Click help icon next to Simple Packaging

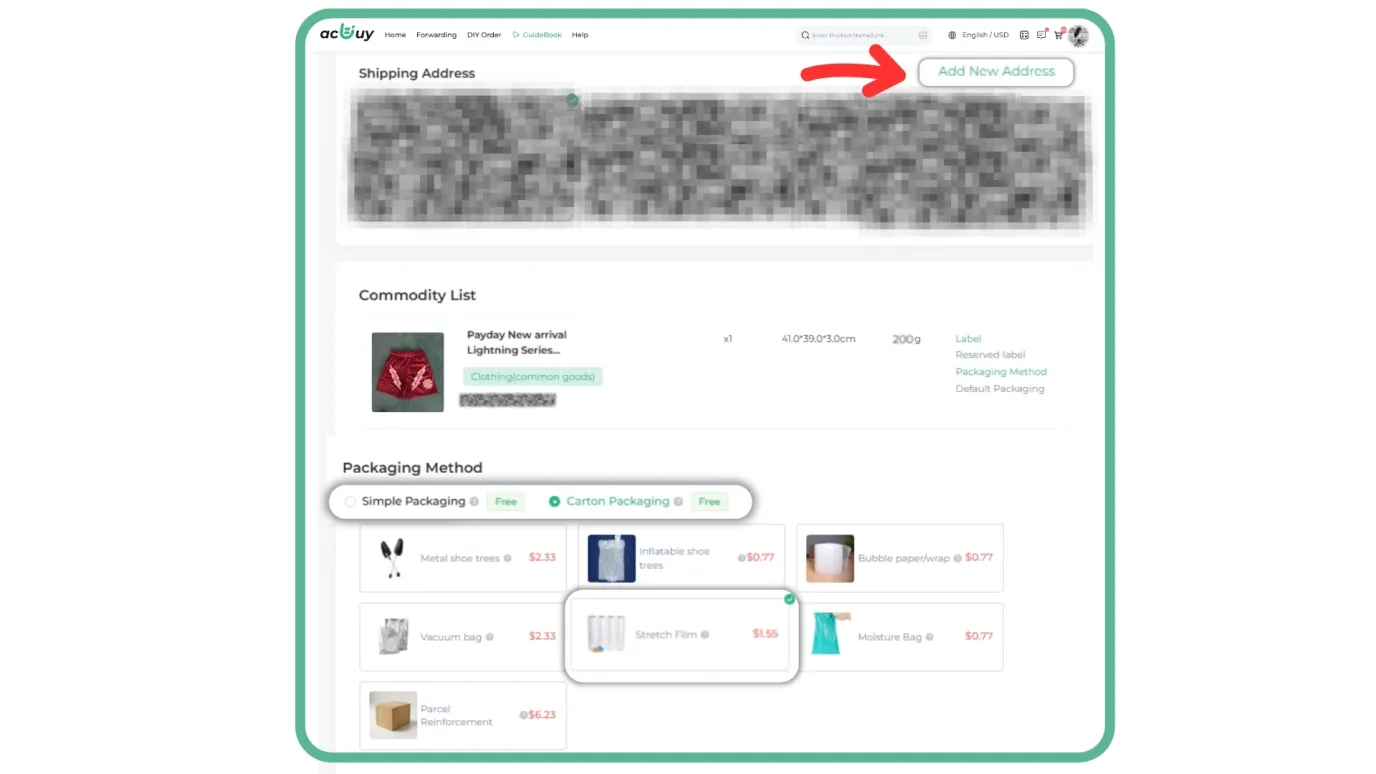click(x=474, y=502)
